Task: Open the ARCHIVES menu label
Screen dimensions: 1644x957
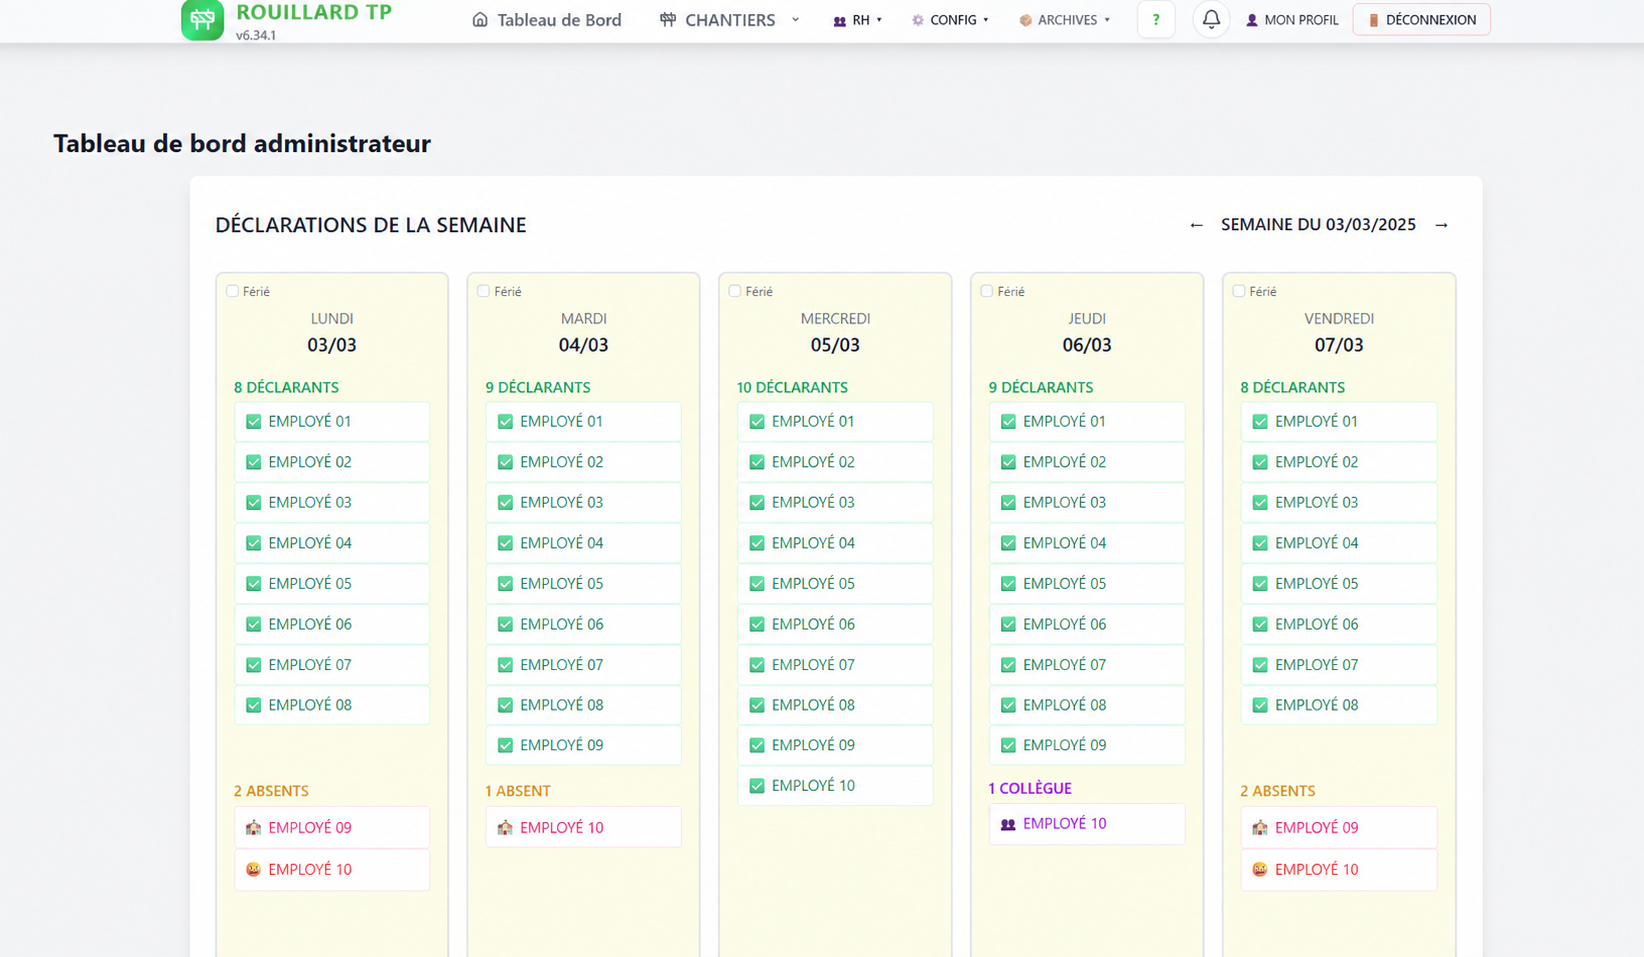Action: click(1067, 20)
